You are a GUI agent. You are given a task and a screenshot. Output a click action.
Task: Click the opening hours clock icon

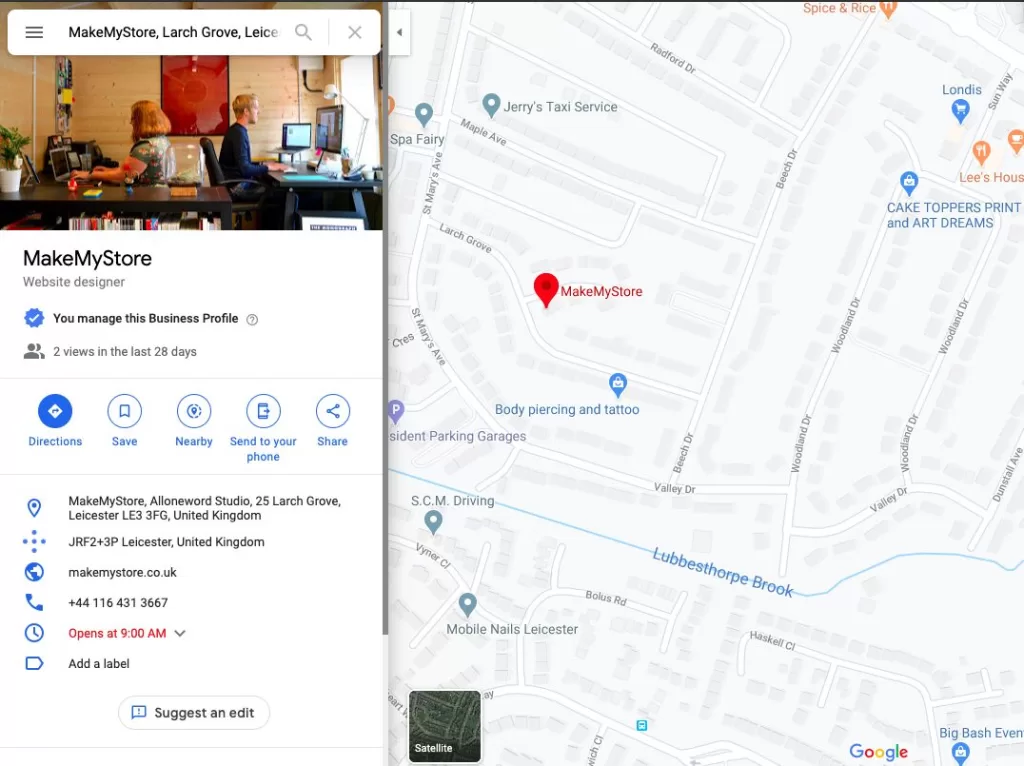click(x=34, y=633)
